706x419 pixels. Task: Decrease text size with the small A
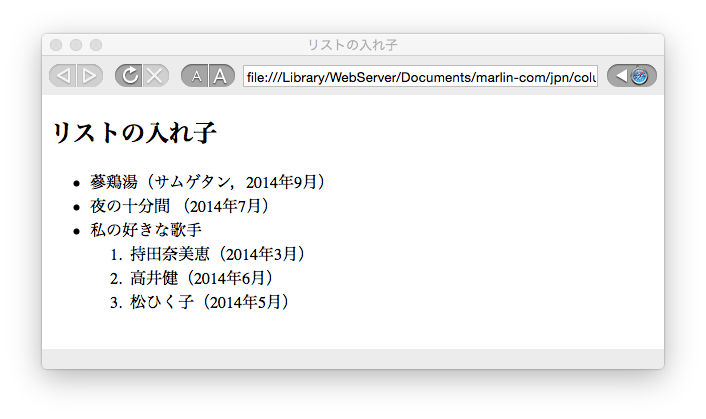click(x=196, y=76)
